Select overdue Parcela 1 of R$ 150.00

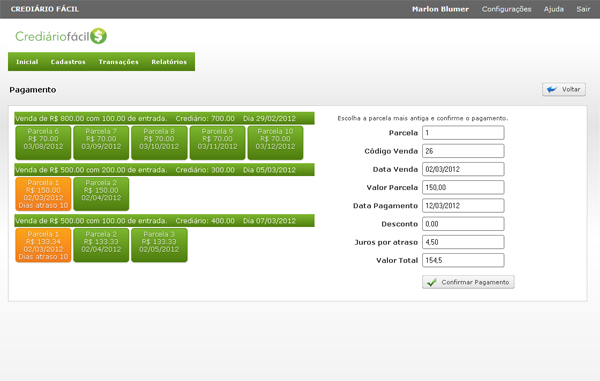[43, 194]
